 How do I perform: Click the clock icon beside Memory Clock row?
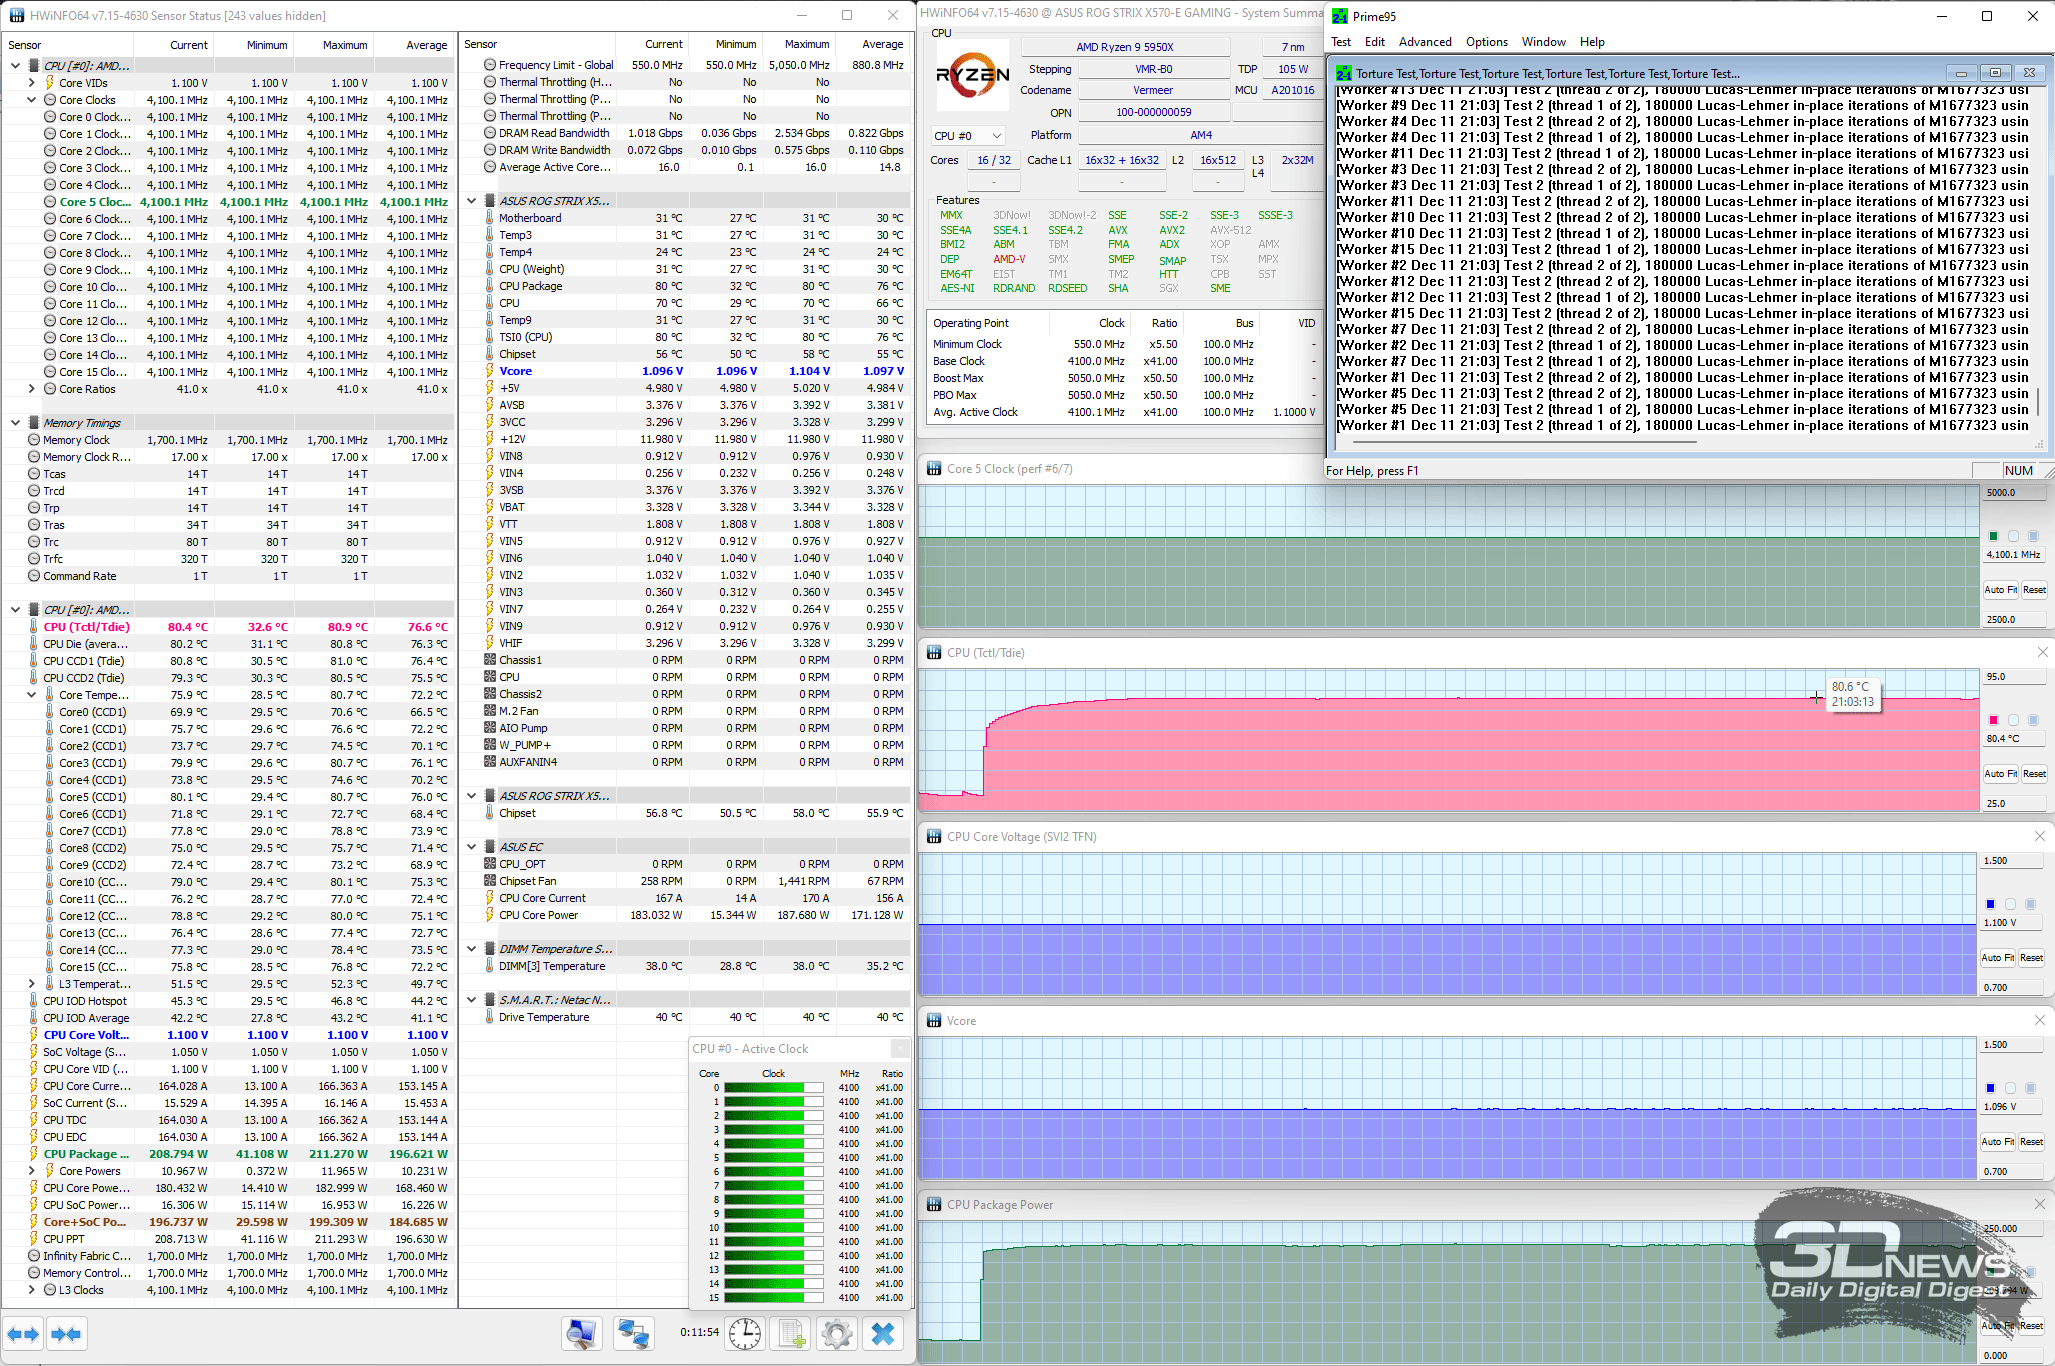tap(34, 440)
